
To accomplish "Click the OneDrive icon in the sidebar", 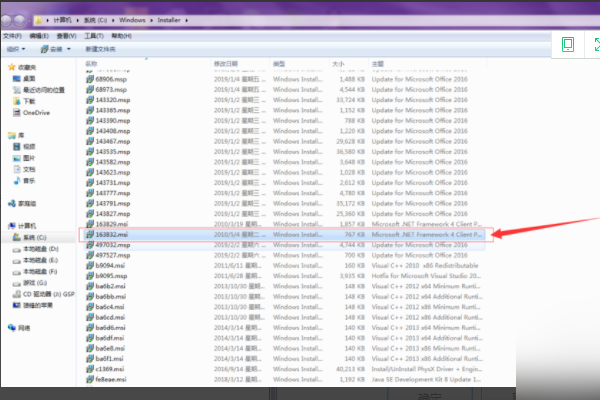I will coord(16,113).
